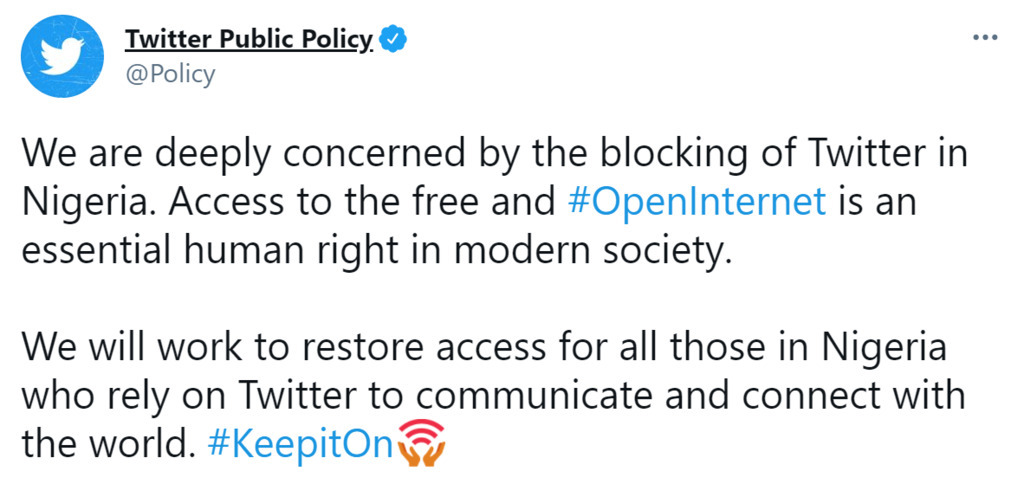Open the Twitter bird profile avatar

click(62, 56)
